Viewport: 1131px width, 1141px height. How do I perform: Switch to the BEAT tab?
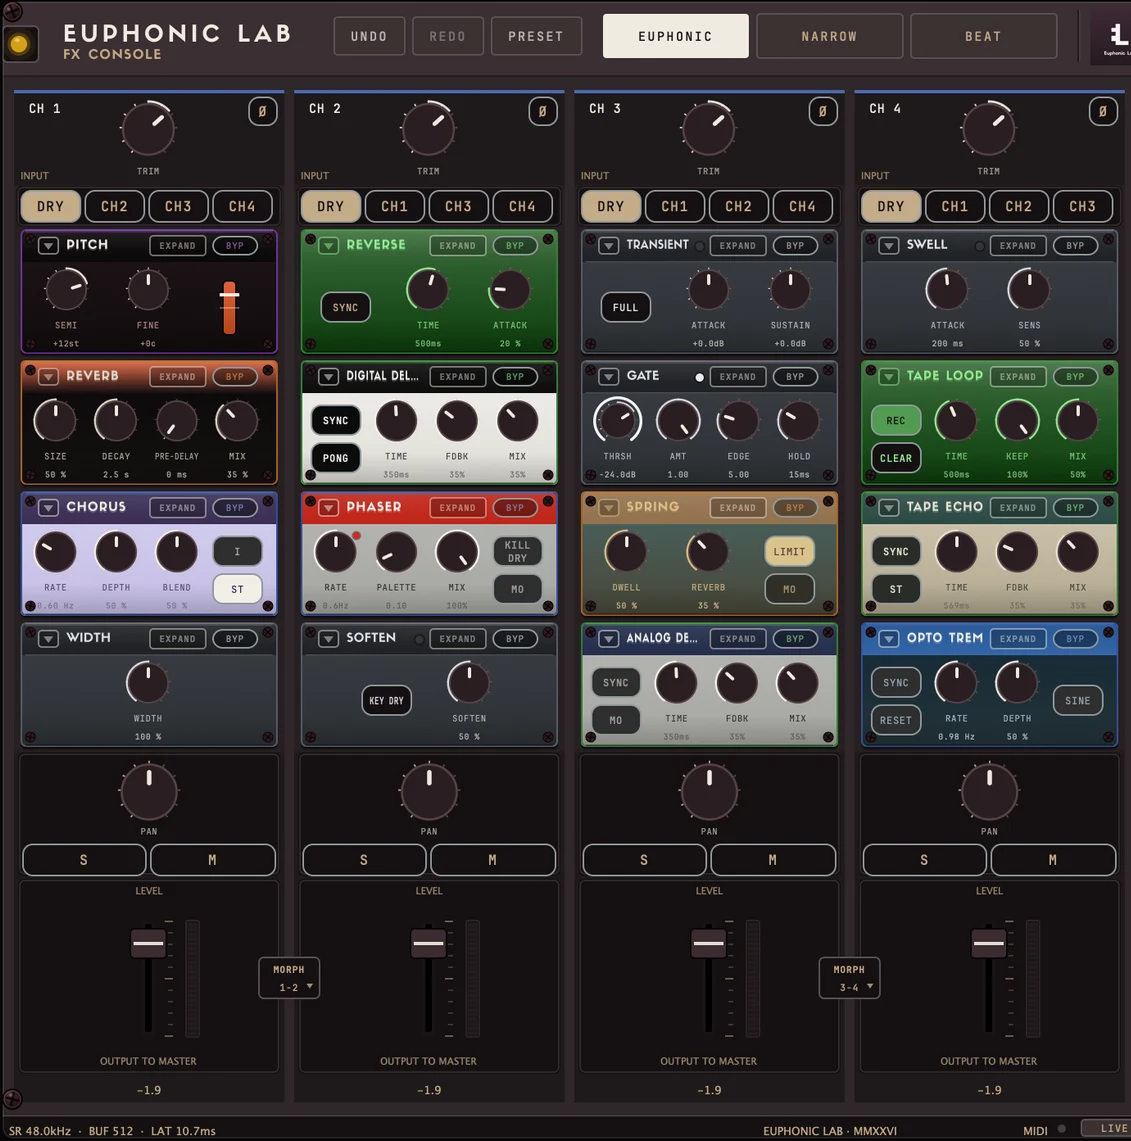point(983,36)
